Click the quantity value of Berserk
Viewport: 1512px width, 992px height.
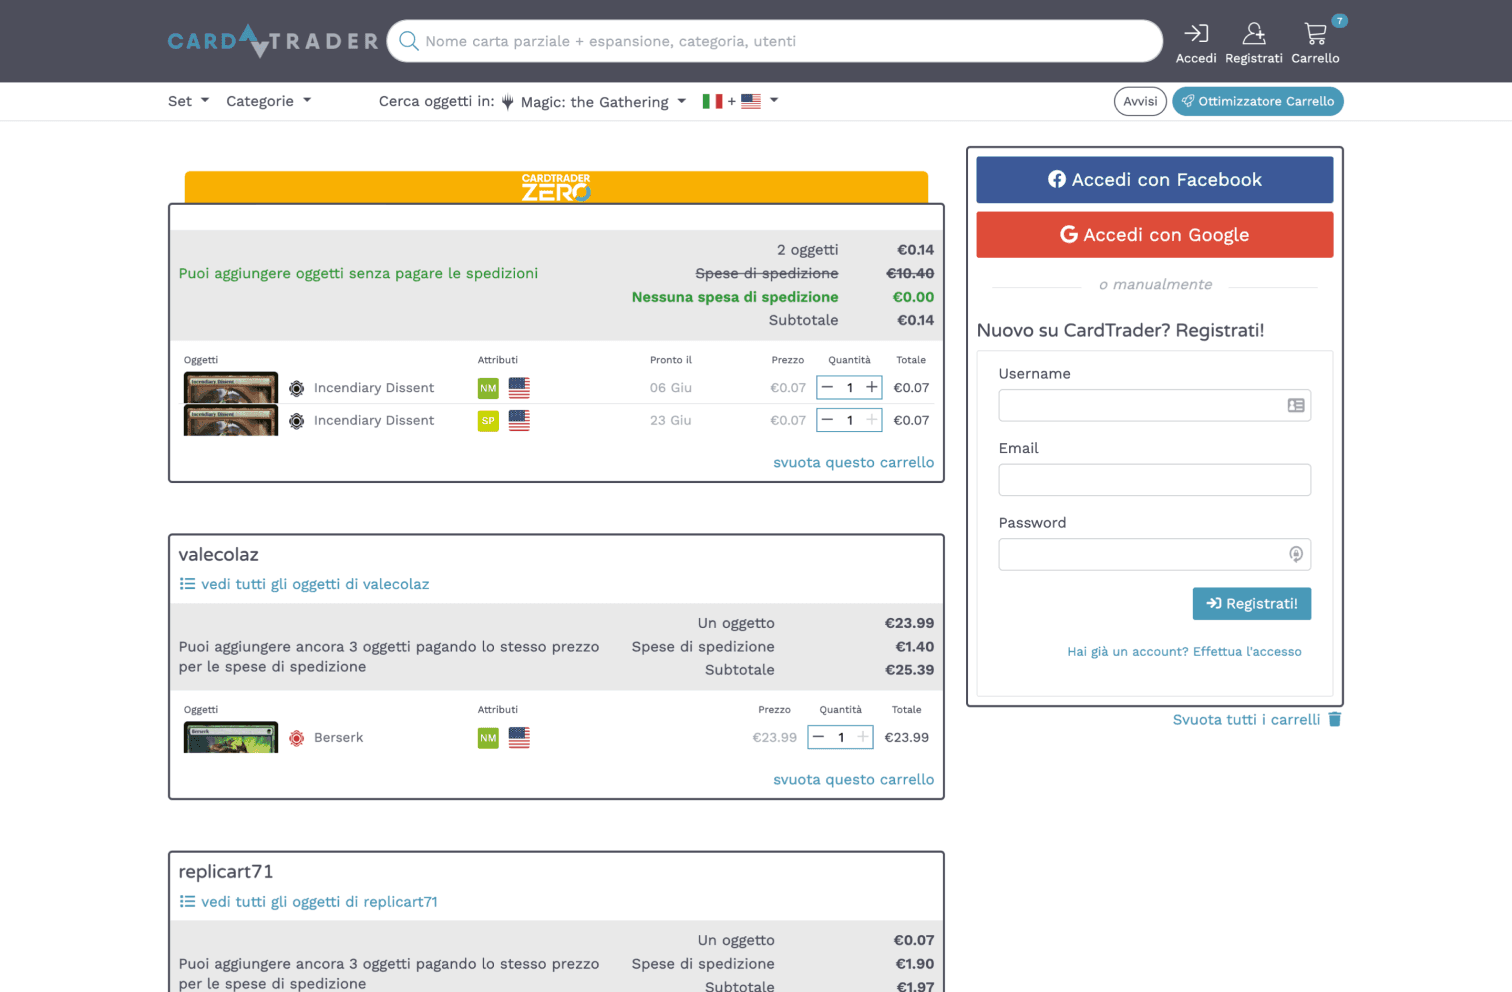841,737
